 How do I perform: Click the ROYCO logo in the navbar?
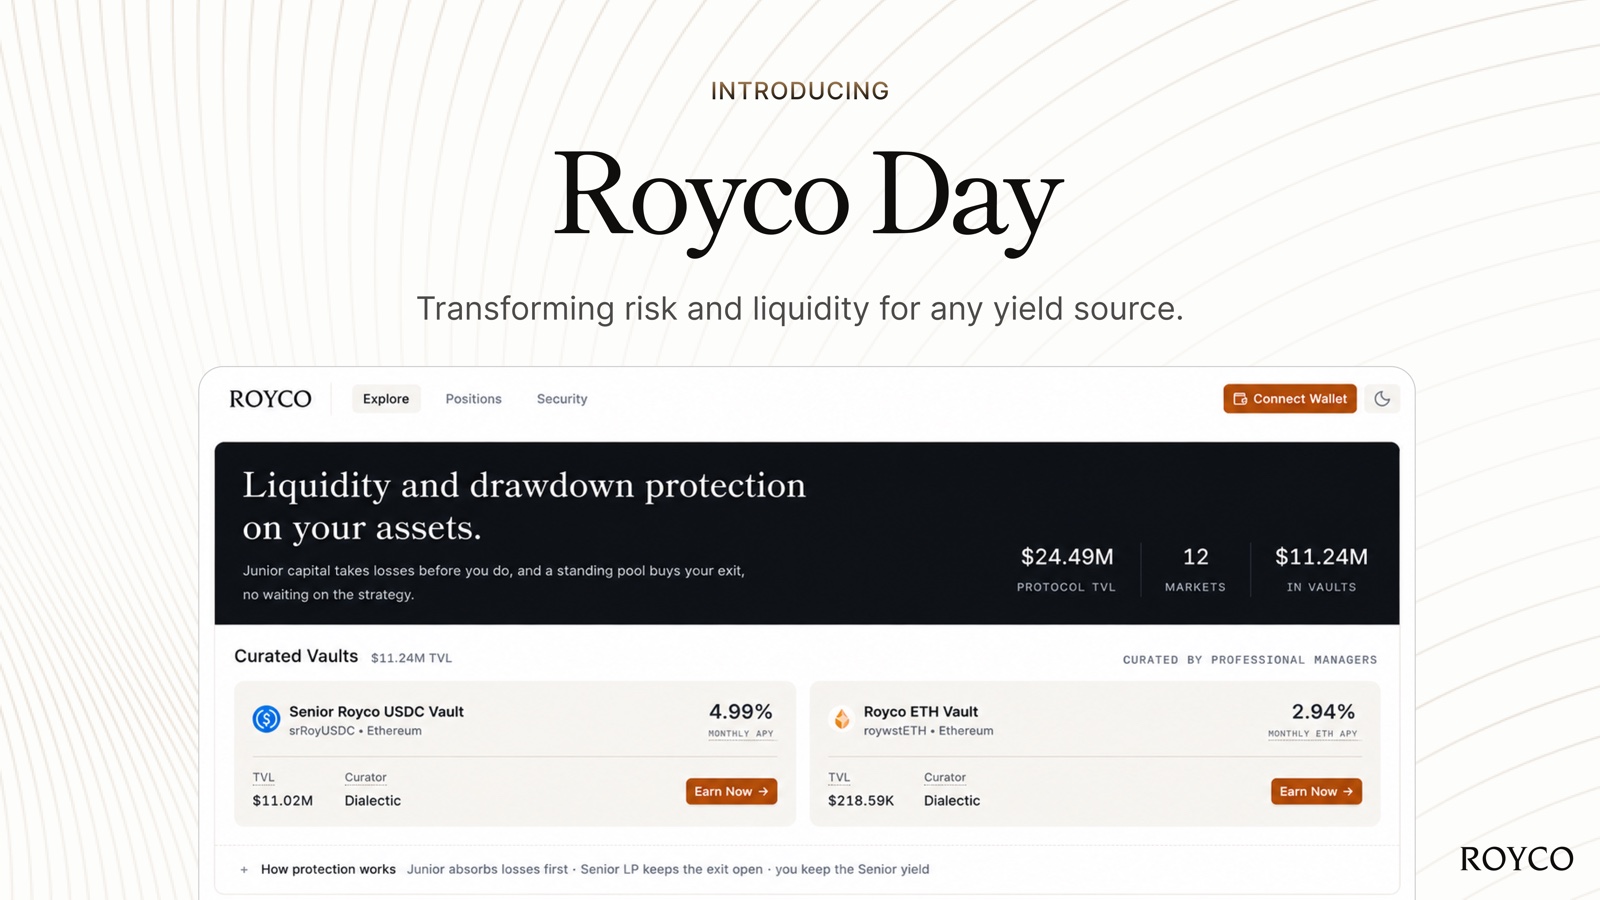tap(270, 399)
